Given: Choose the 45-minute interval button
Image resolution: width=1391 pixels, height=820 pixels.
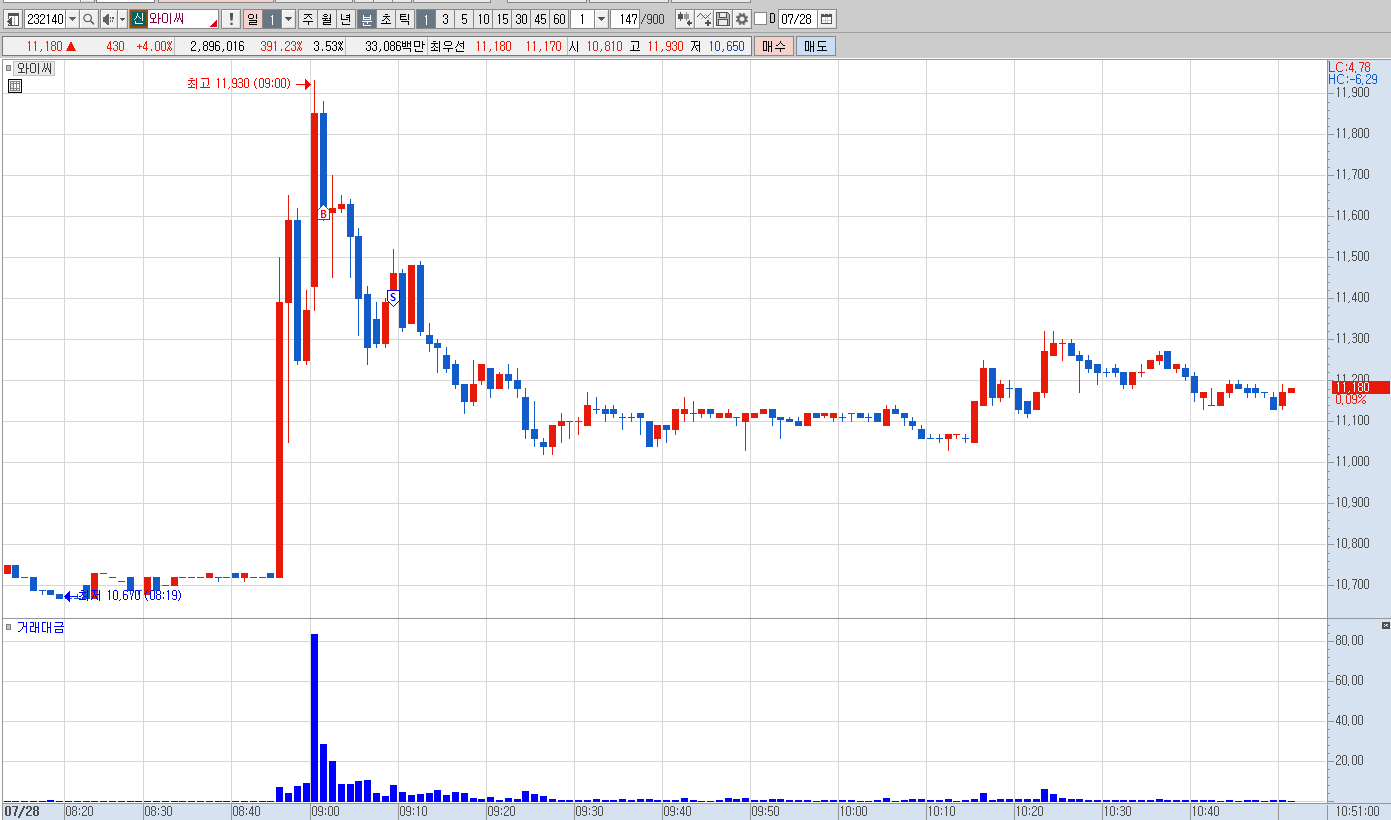Looking at the screenshot, I should click(540, 19).
